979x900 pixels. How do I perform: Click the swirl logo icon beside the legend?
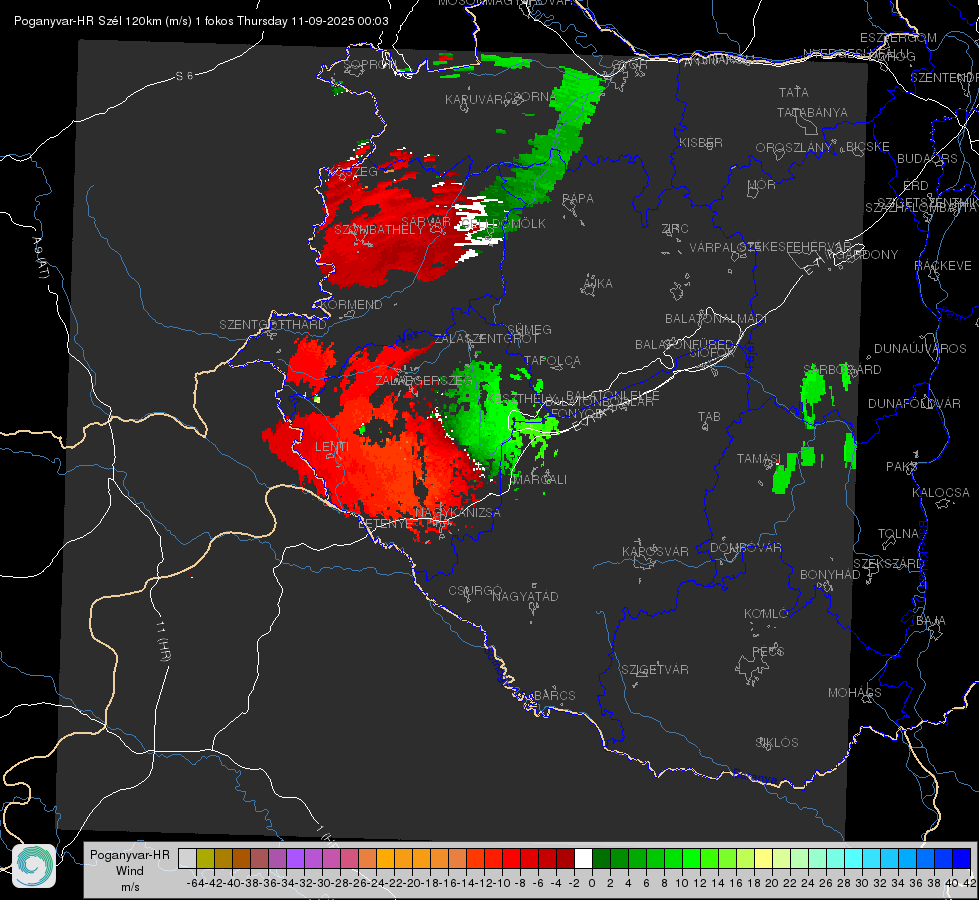[x=34, y=866]
